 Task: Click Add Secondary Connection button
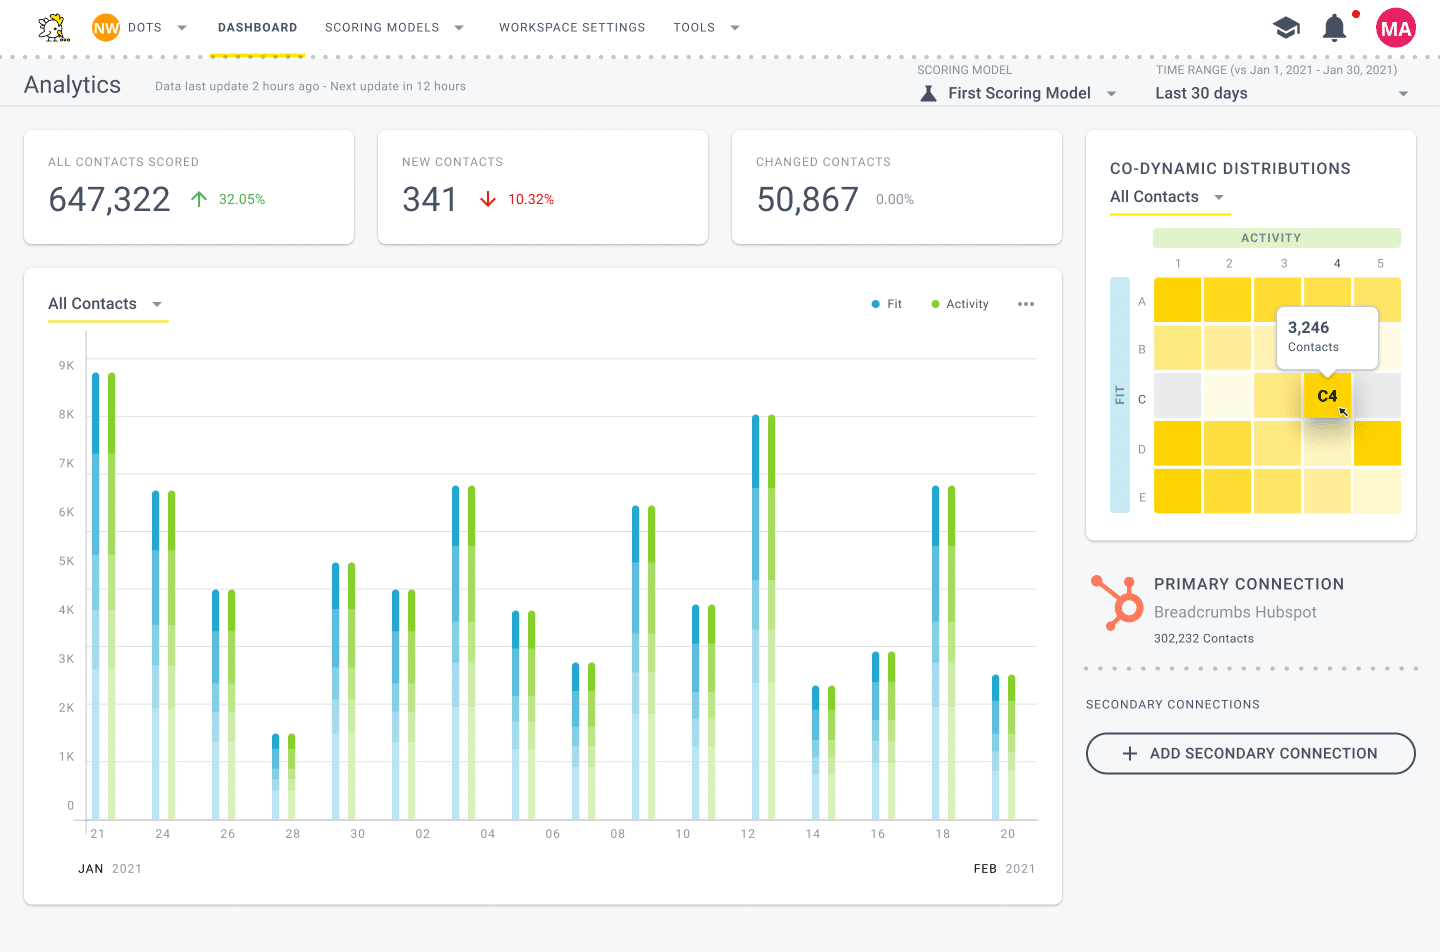[1251, 754]
